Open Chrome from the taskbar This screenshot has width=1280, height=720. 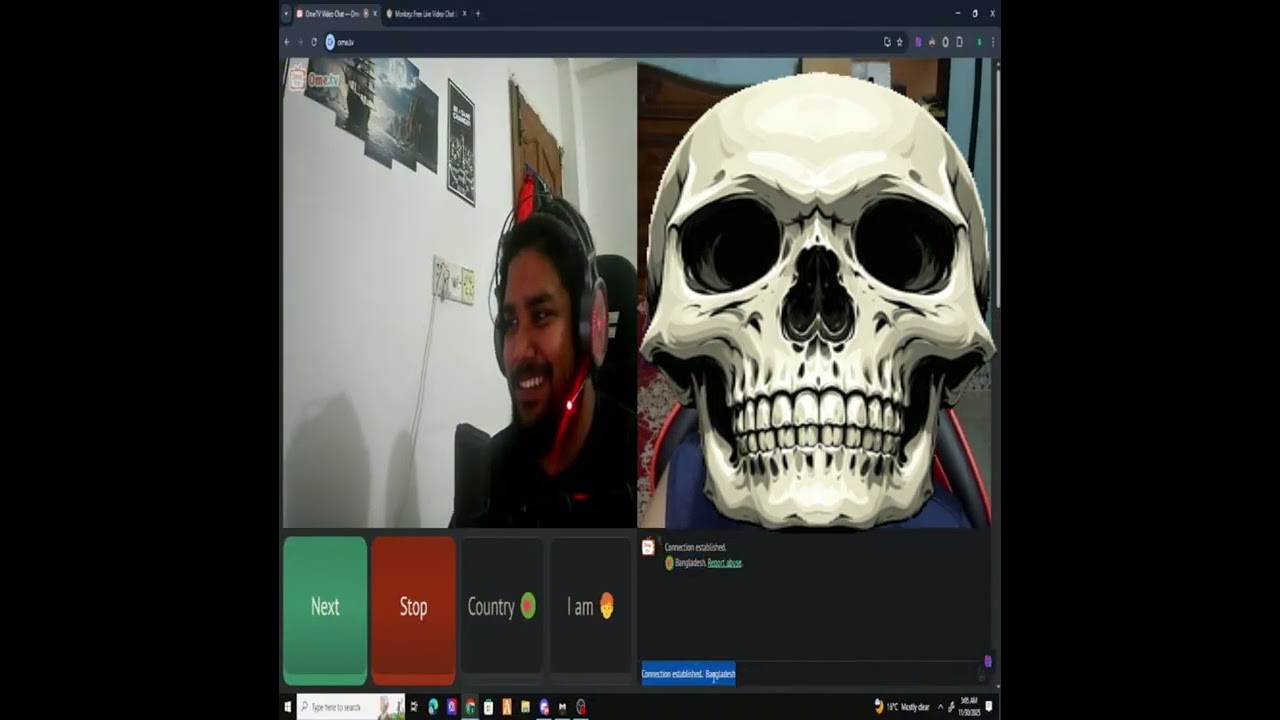[x=470, y=707]
